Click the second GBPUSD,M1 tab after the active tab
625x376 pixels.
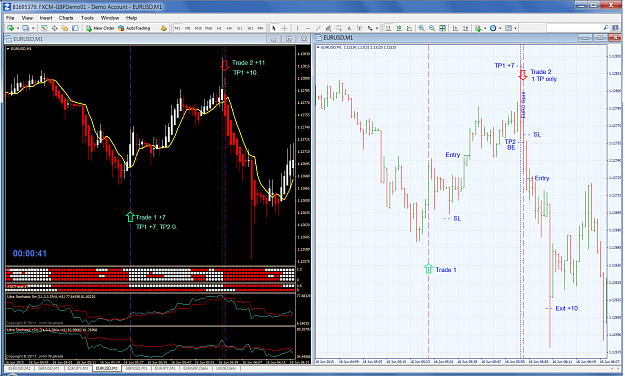(x=137, y=368)
